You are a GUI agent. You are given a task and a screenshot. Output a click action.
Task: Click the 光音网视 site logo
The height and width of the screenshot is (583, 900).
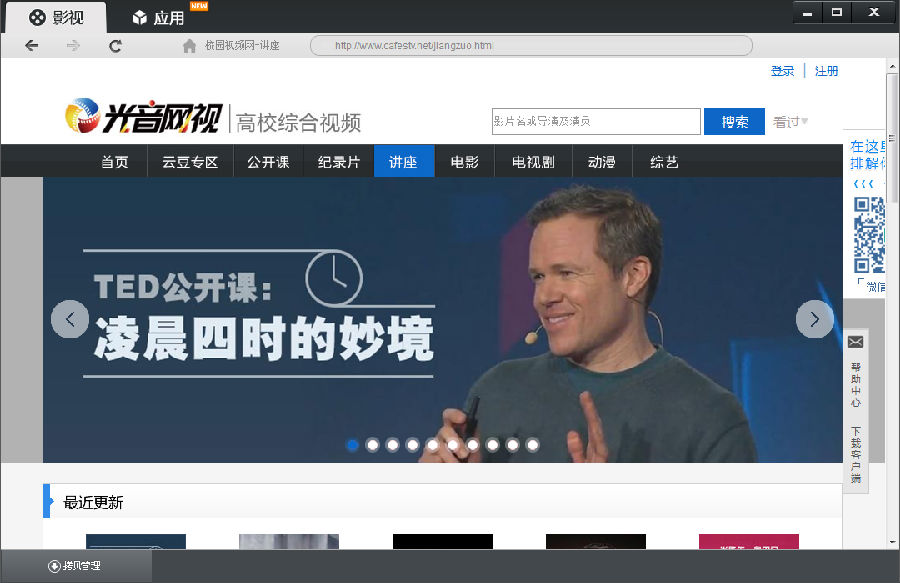(143, 116)
